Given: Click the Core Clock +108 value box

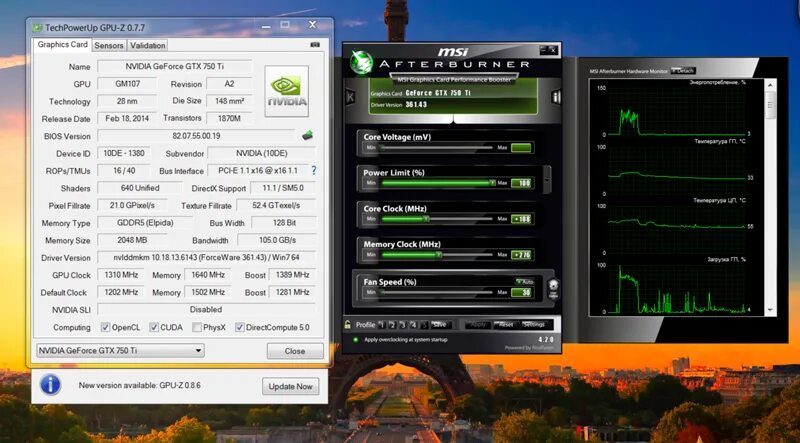Looking at the screenshot, I should (x=521, y=219).
